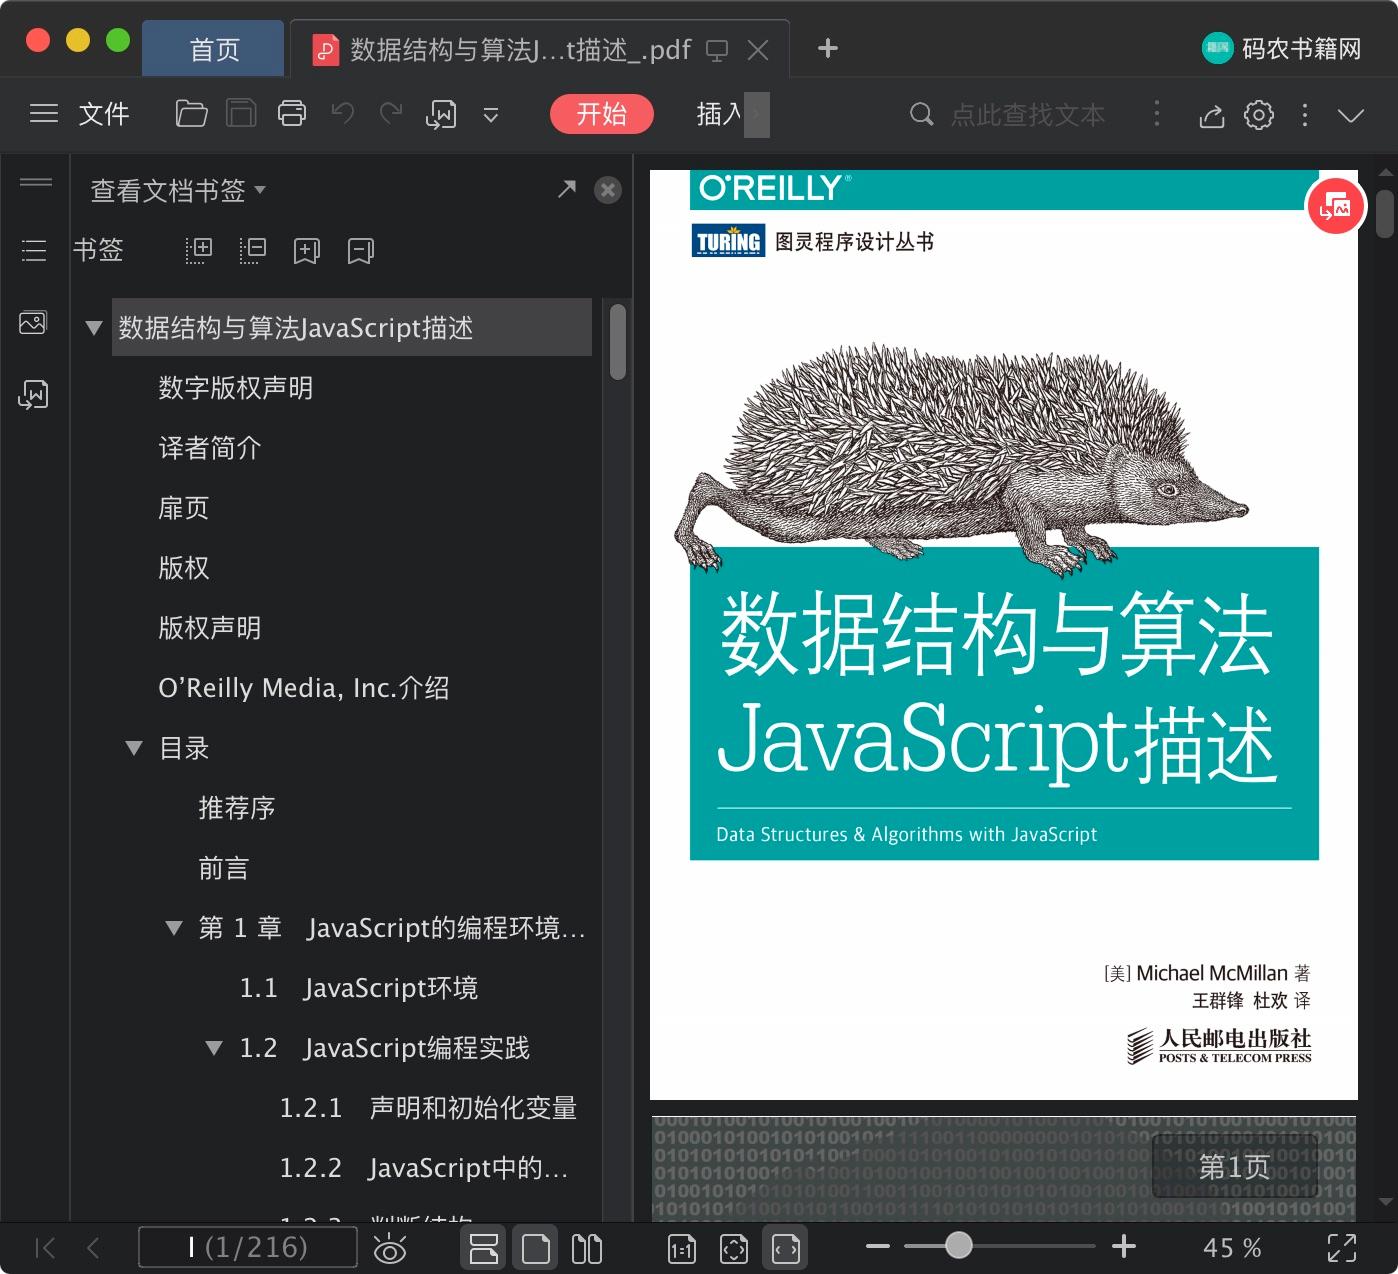The width and height of the screenshot is (1398, 1274).
Task: Toggle single page view
Action: [536, 1248]
